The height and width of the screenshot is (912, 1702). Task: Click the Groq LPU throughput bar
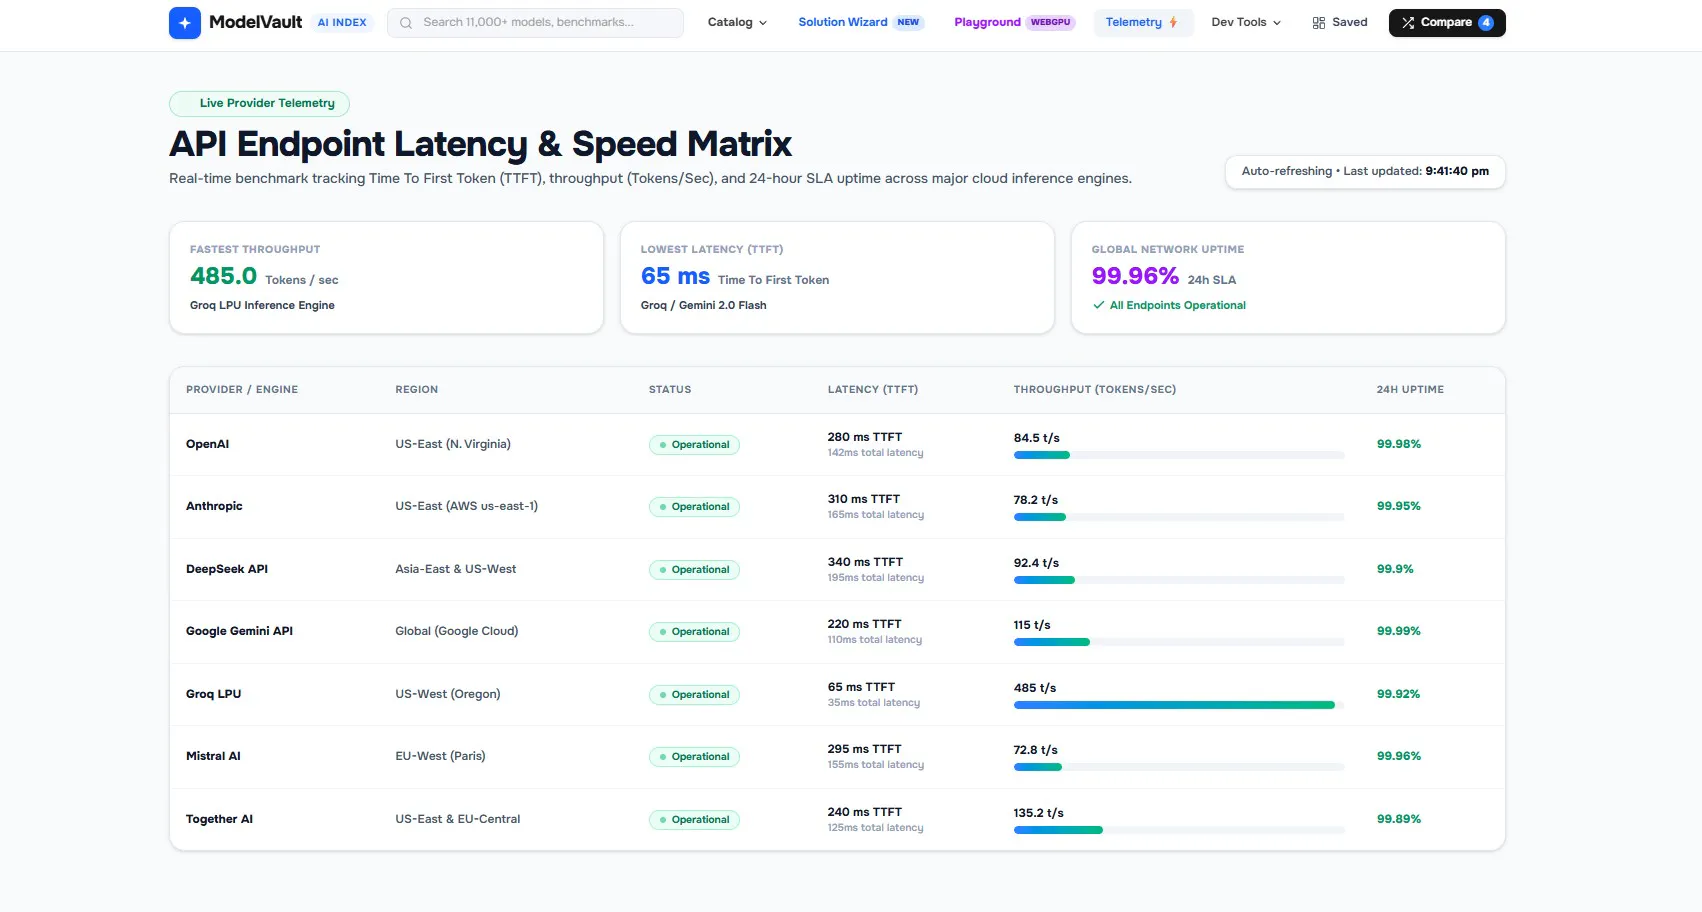coord(1179,705)
